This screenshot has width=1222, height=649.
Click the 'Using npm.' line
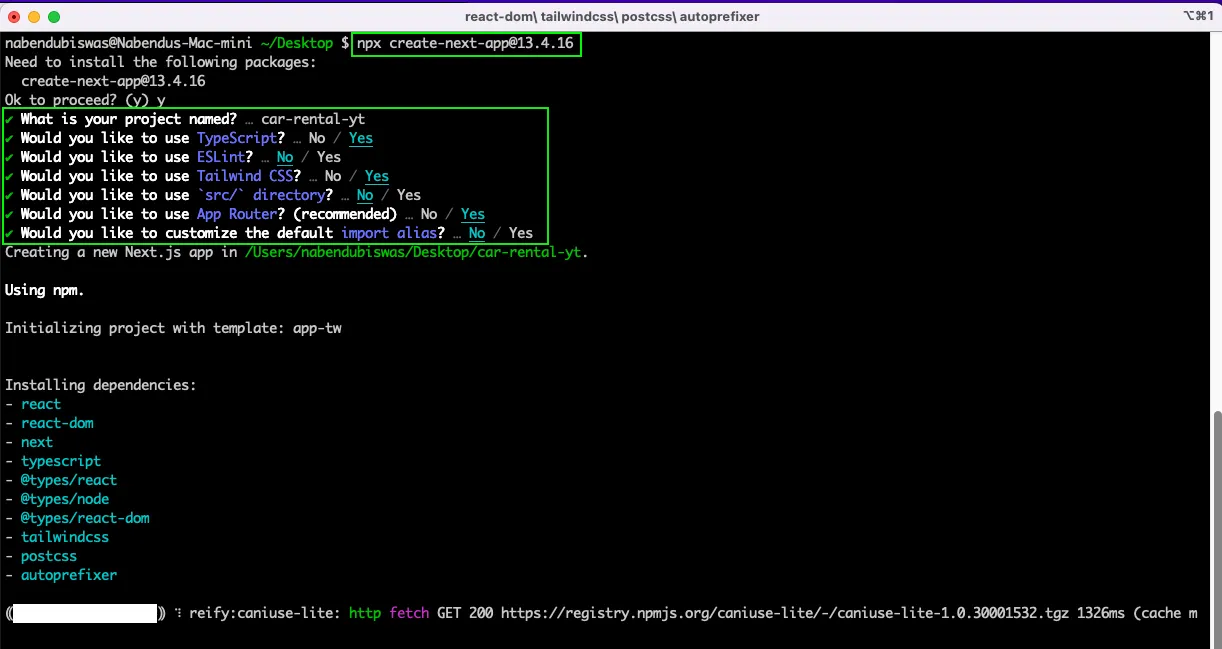coord(45,290)
